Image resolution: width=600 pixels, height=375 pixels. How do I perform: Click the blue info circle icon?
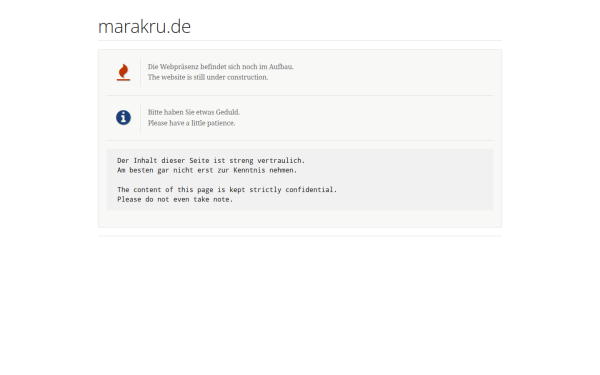123,117
